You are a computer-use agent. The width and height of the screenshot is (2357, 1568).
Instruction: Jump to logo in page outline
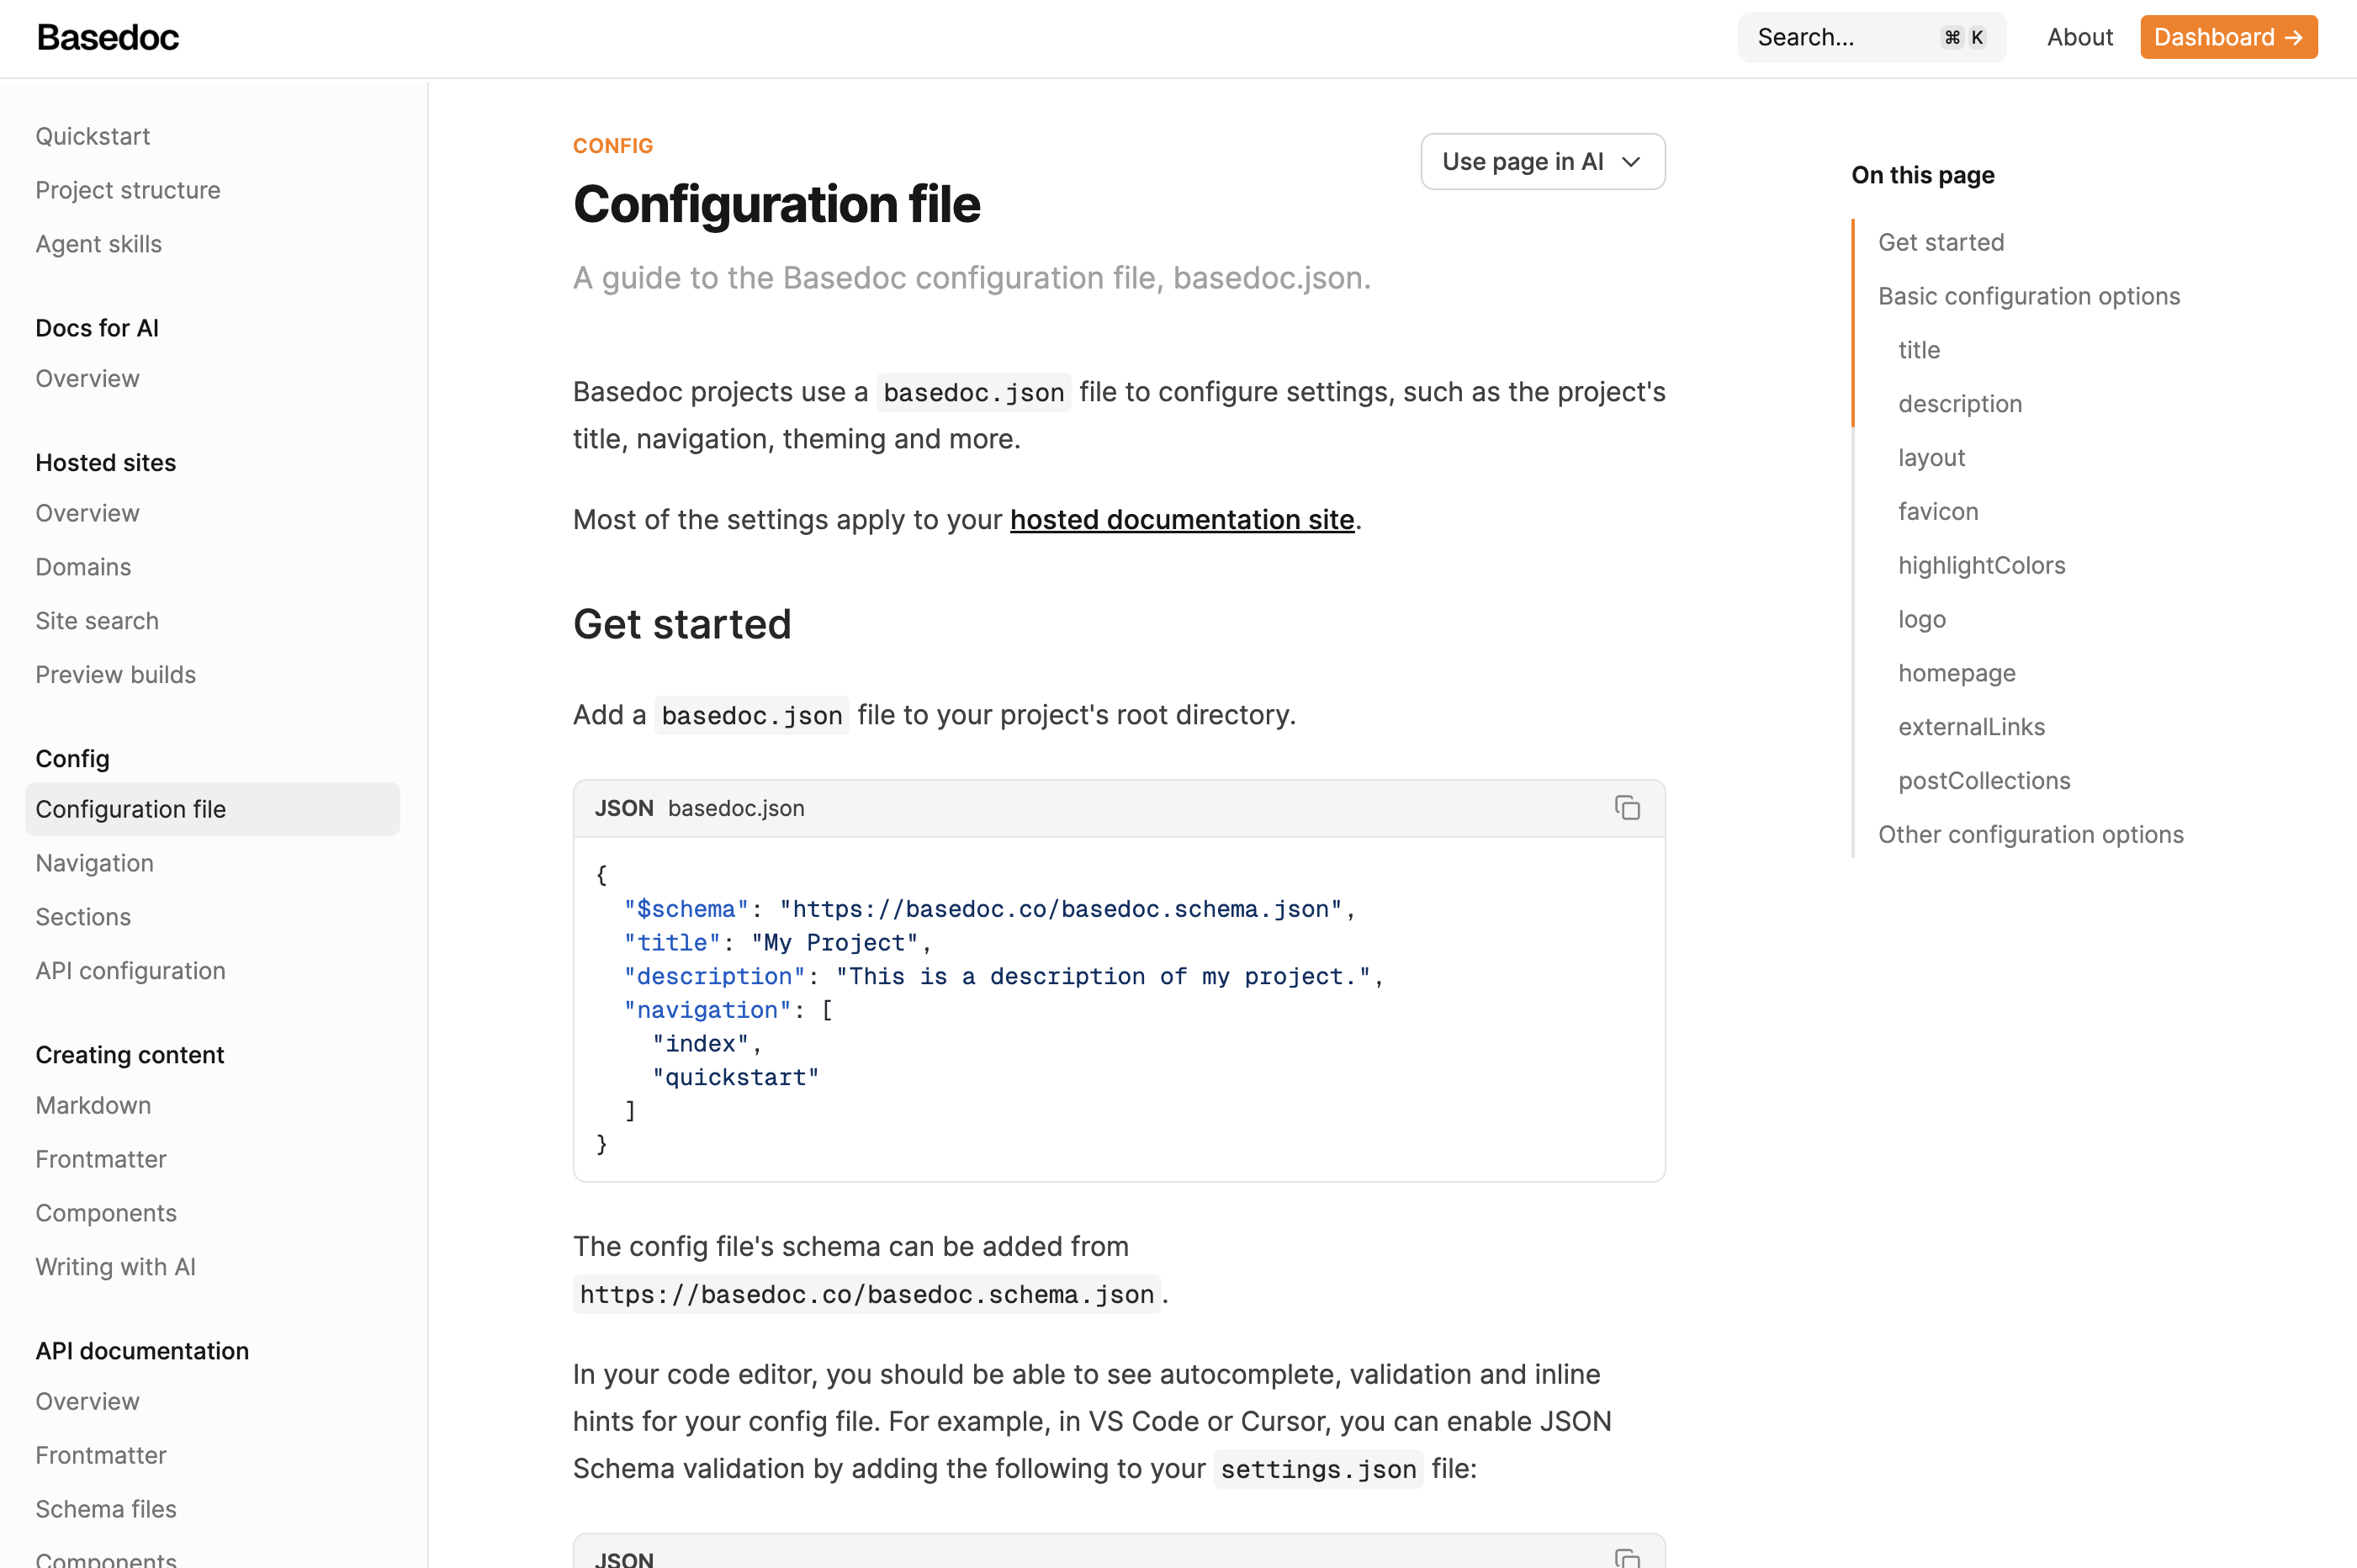pos(1922,620)
